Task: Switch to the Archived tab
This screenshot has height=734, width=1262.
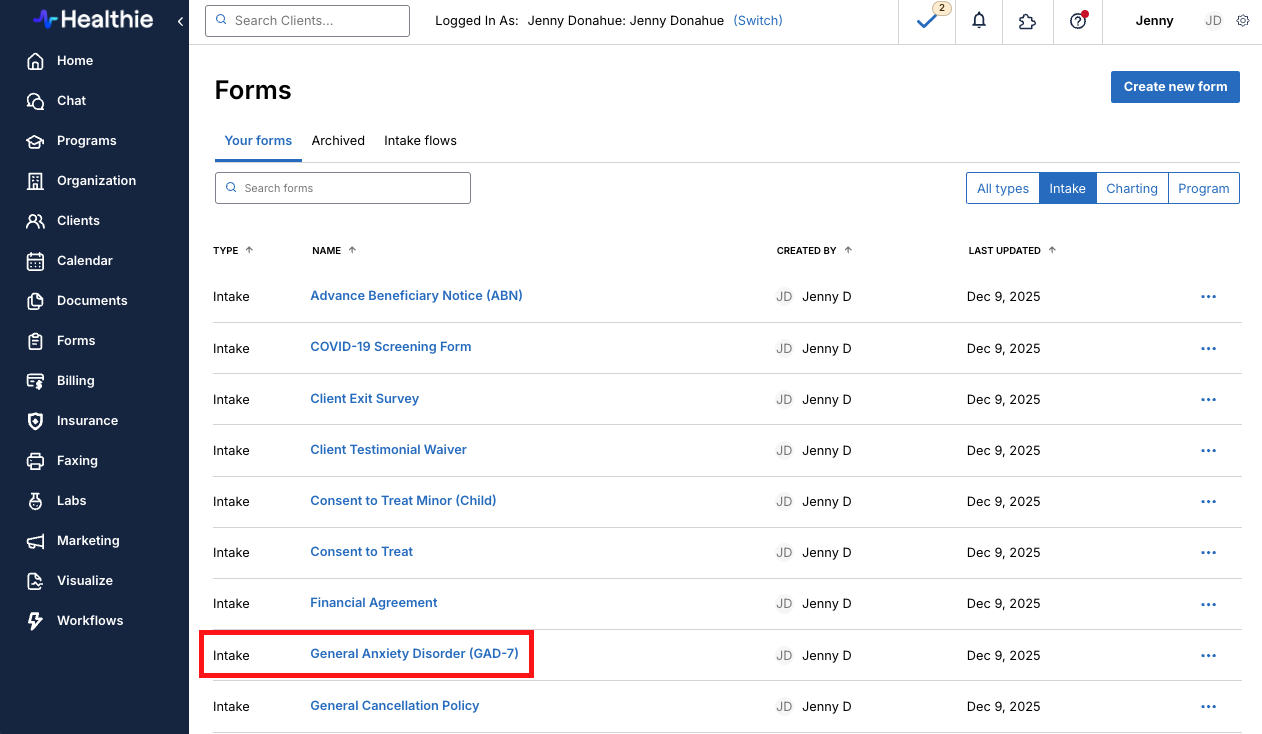Action: (338, 140)
